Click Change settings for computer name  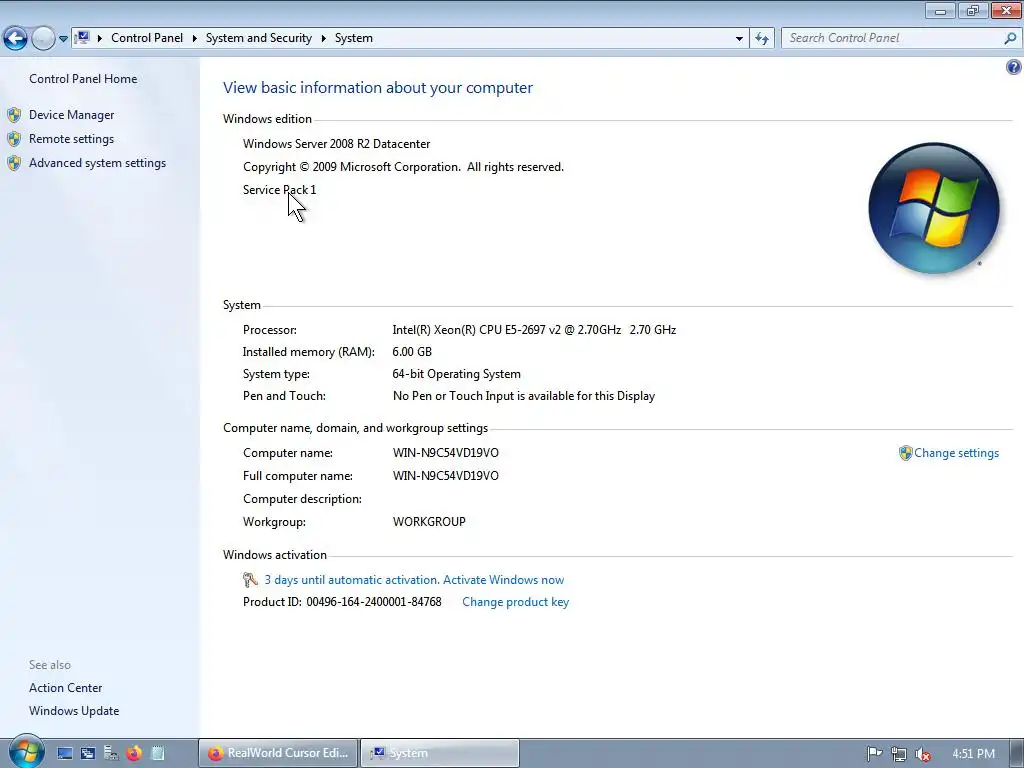pyautogui.click(x=956, y=453)
